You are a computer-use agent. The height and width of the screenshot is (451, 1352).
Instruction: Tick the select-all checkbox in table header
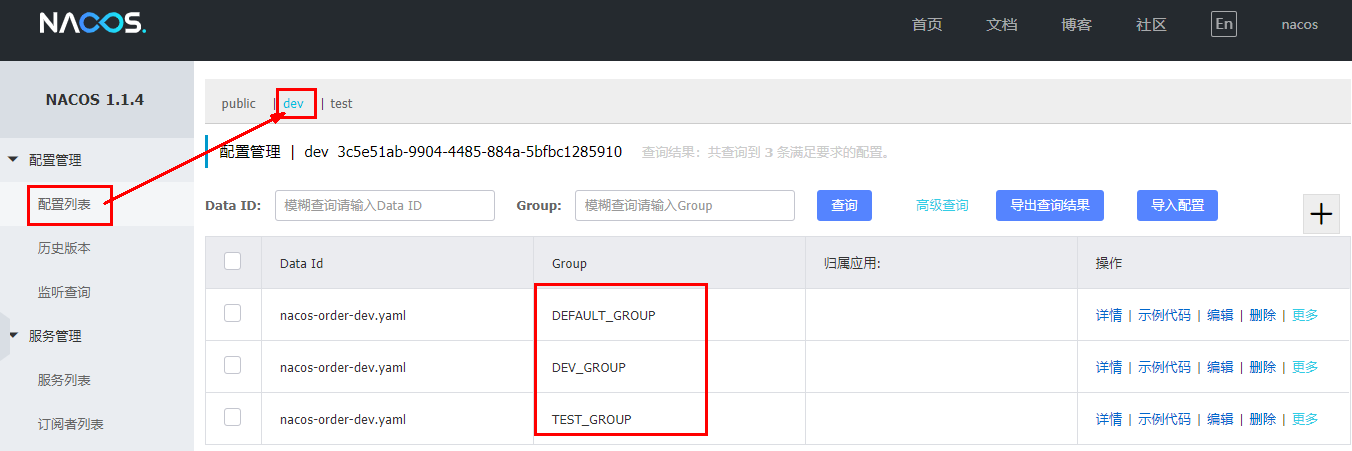[x=233, y=261]
